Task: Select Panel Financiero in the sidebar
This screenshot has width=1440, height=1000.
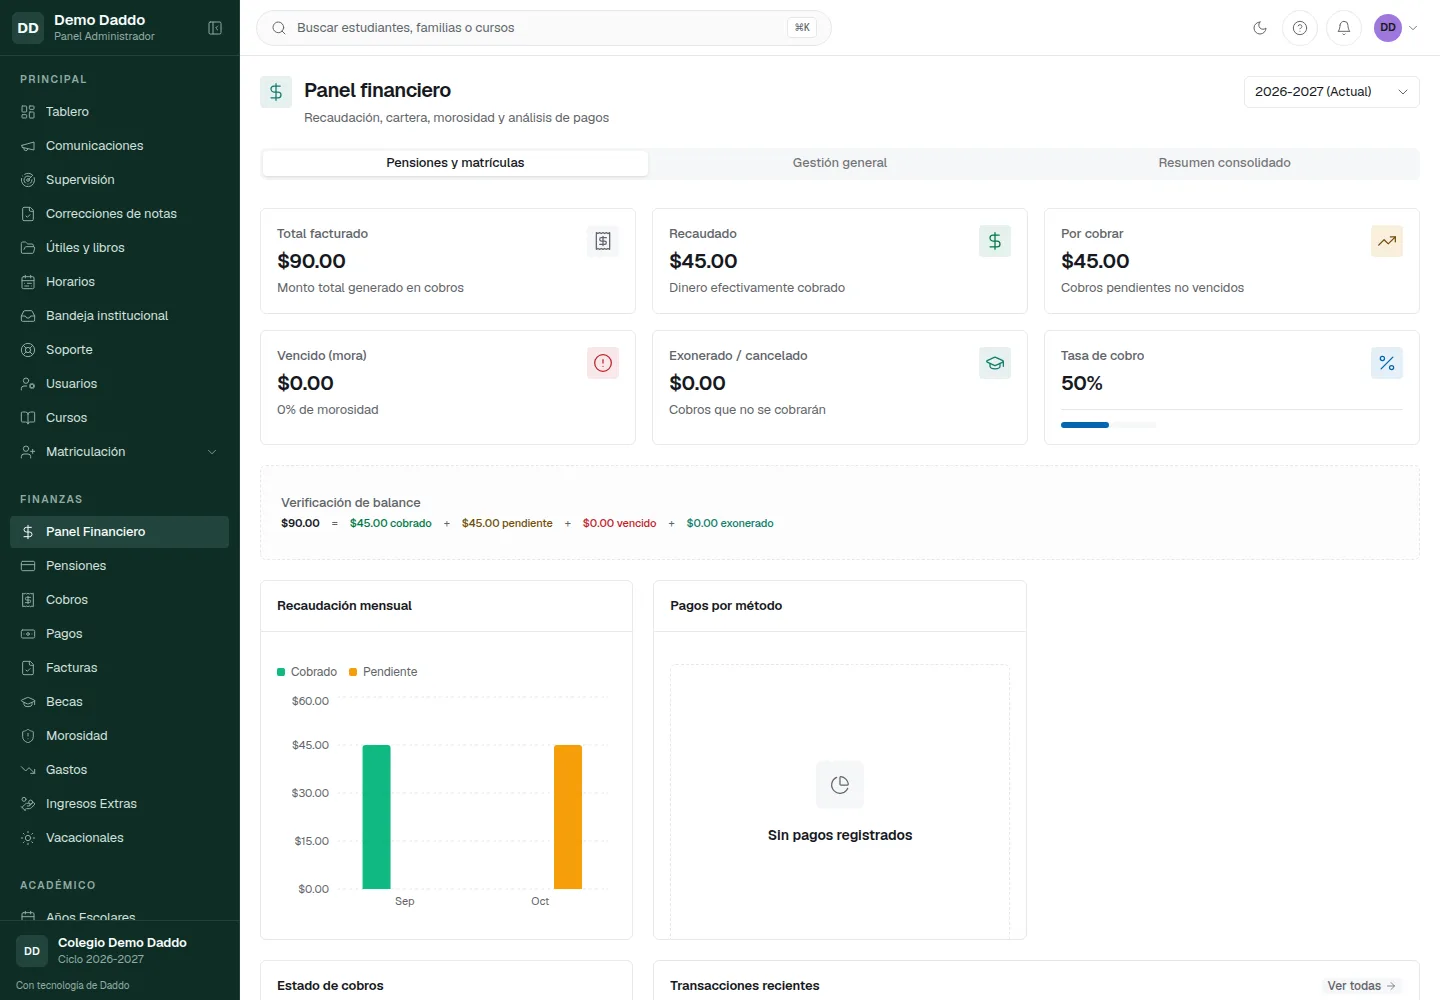Action: point(120,532)
